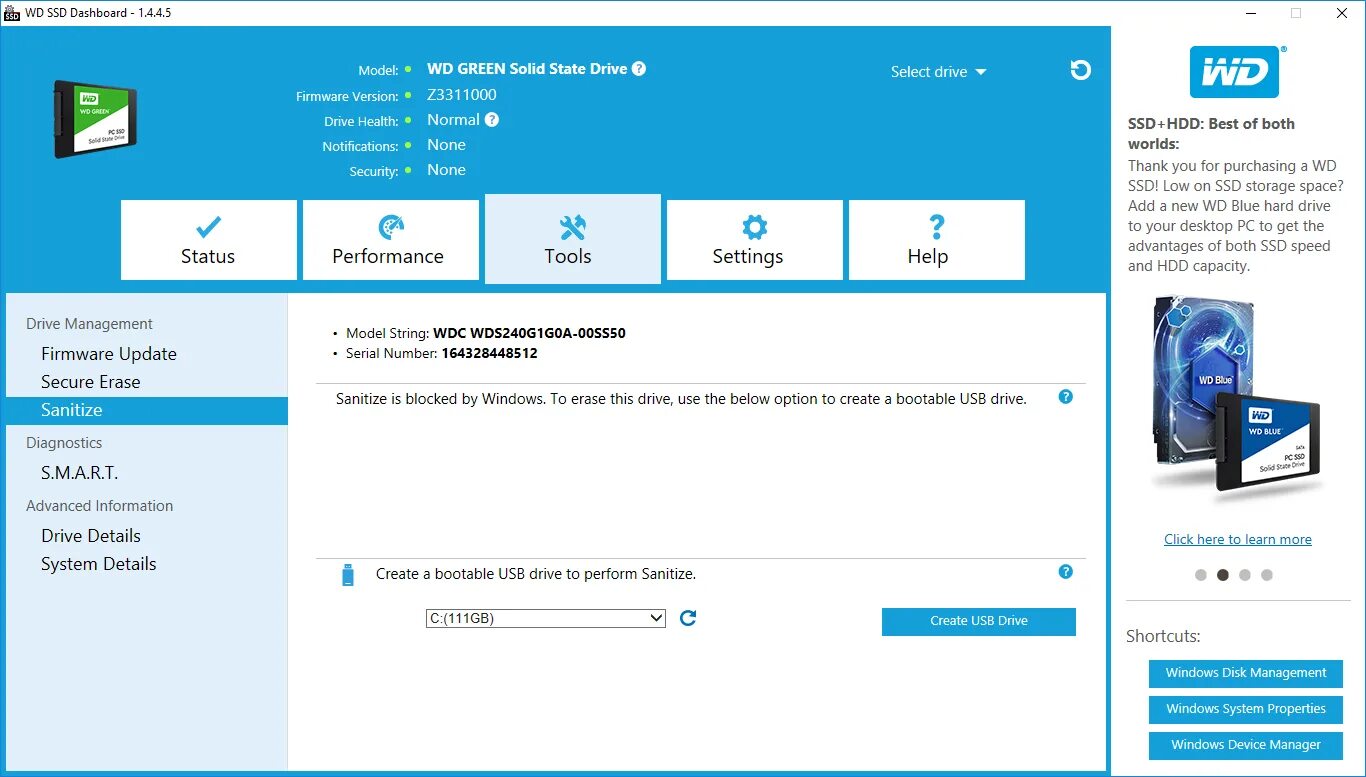Open the Select drive dropdown
1366x777 pixels.
click(938, 72)
